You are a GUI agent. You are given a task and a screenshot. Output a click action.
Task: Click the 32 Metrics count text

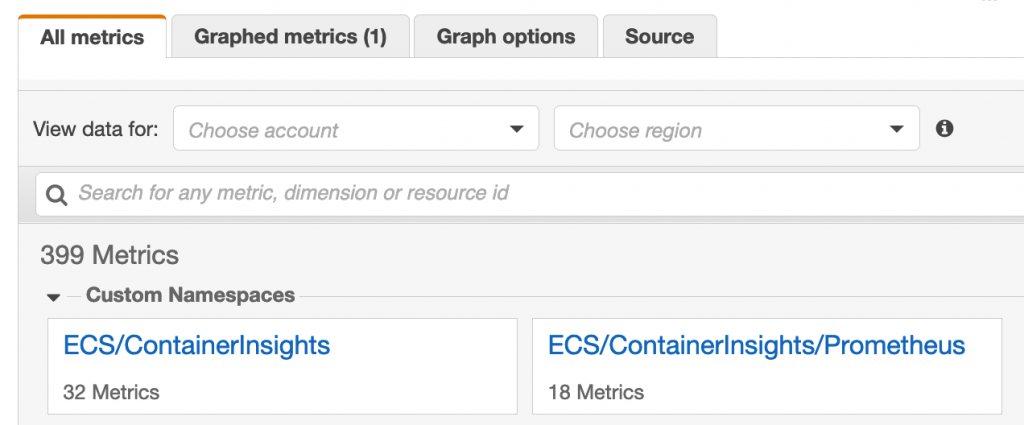[111, 391]
